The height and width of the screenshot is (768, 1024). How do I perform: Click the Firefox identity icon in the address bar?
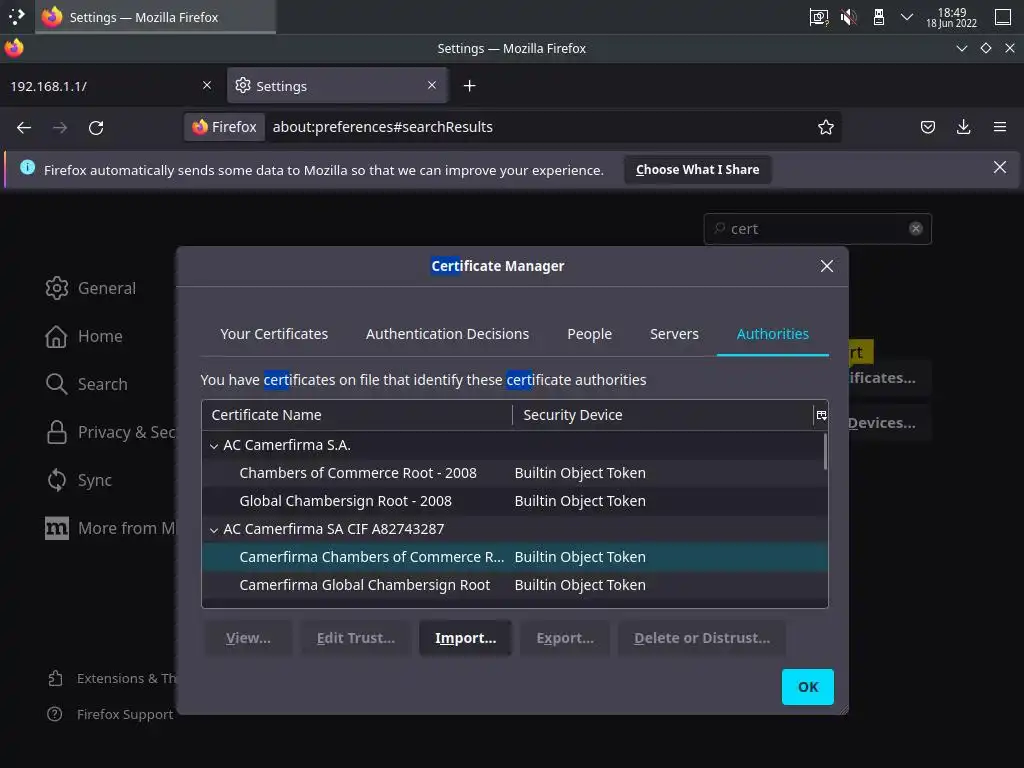coord(225,127)
